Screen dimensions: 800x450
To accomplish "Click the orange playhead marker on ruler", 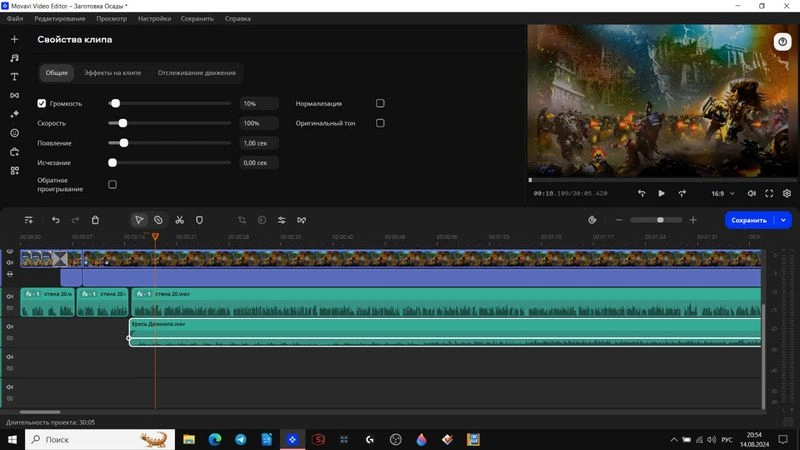I will pyautogui.click(x=155, y=237).
